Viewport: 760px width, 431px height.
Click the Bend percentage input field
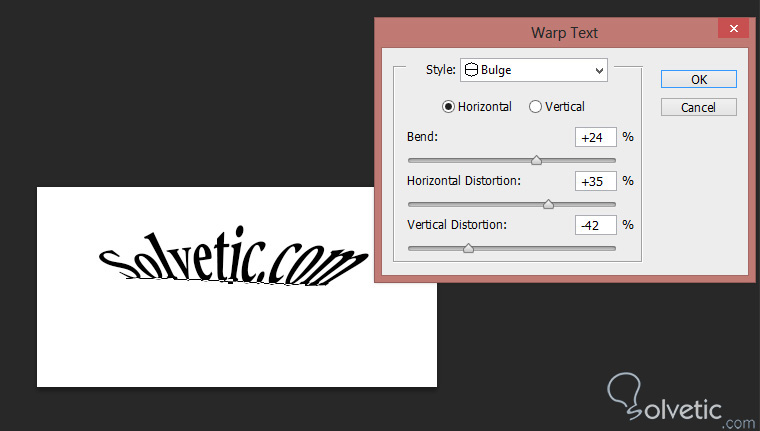(596, 137)
